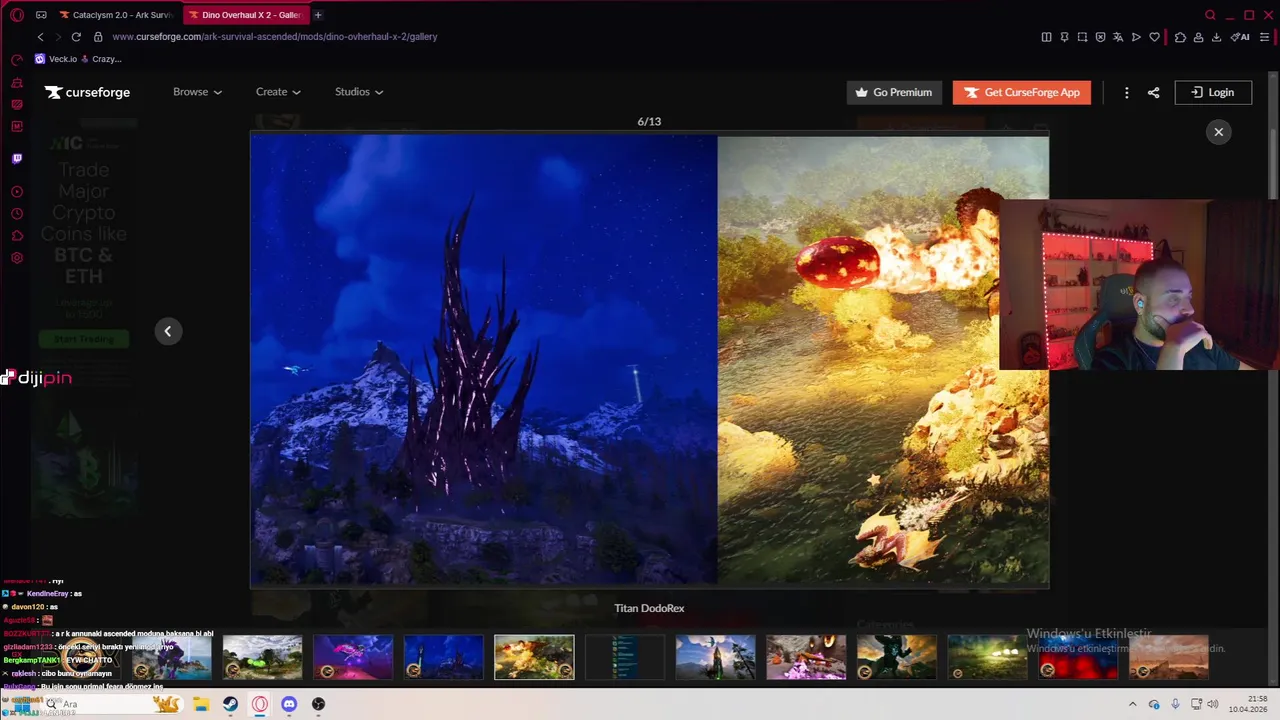Open the GX Corner gamepad icon
Screen dimensions: 1280x720
point(41,15)
